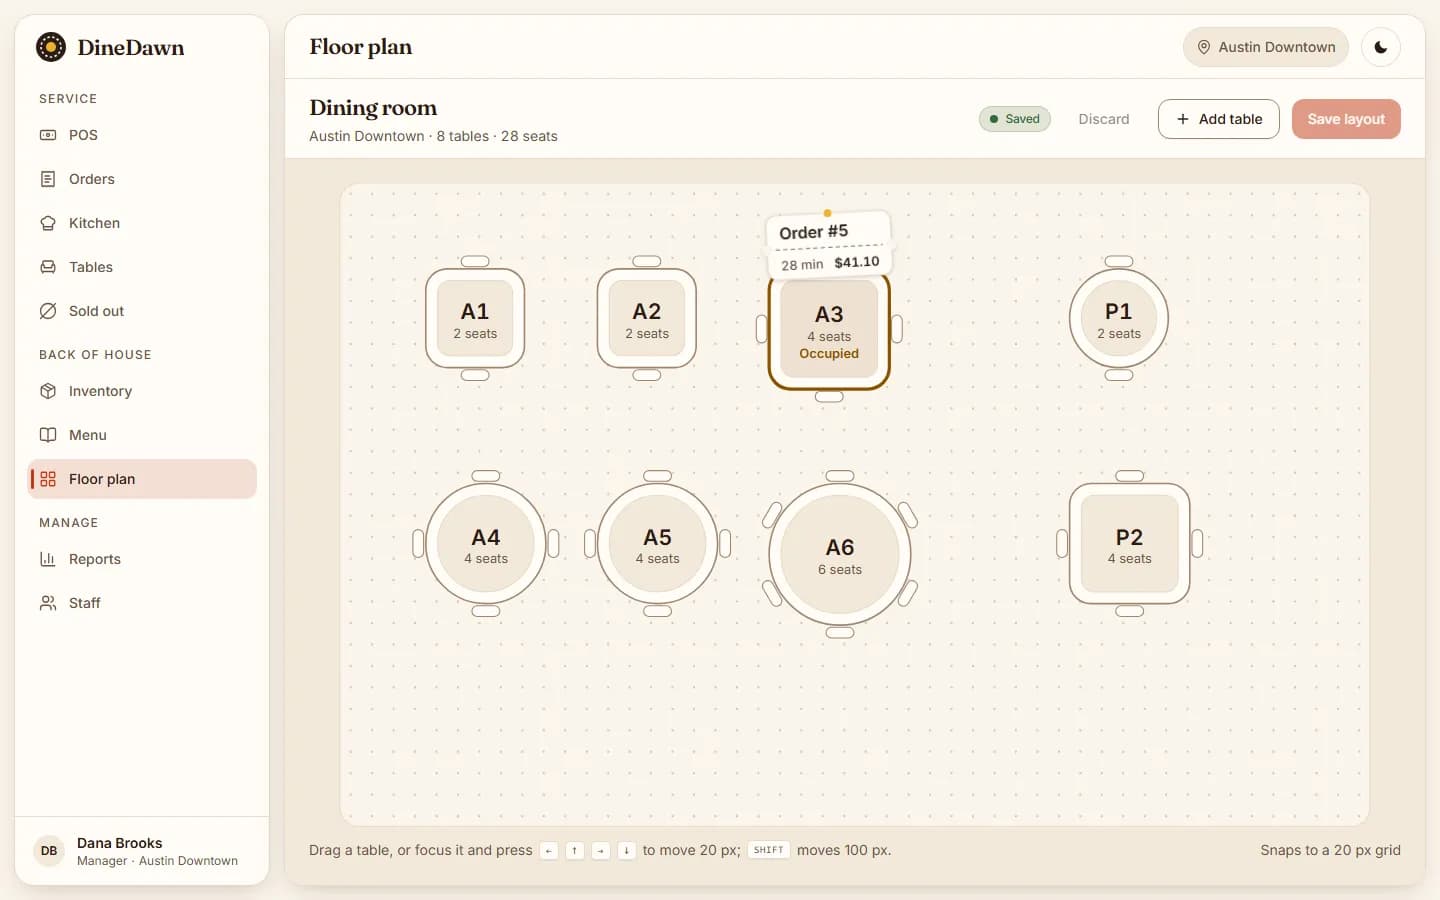Select round table A5
Screen dimensions: 1440x900
click(658, 544)
